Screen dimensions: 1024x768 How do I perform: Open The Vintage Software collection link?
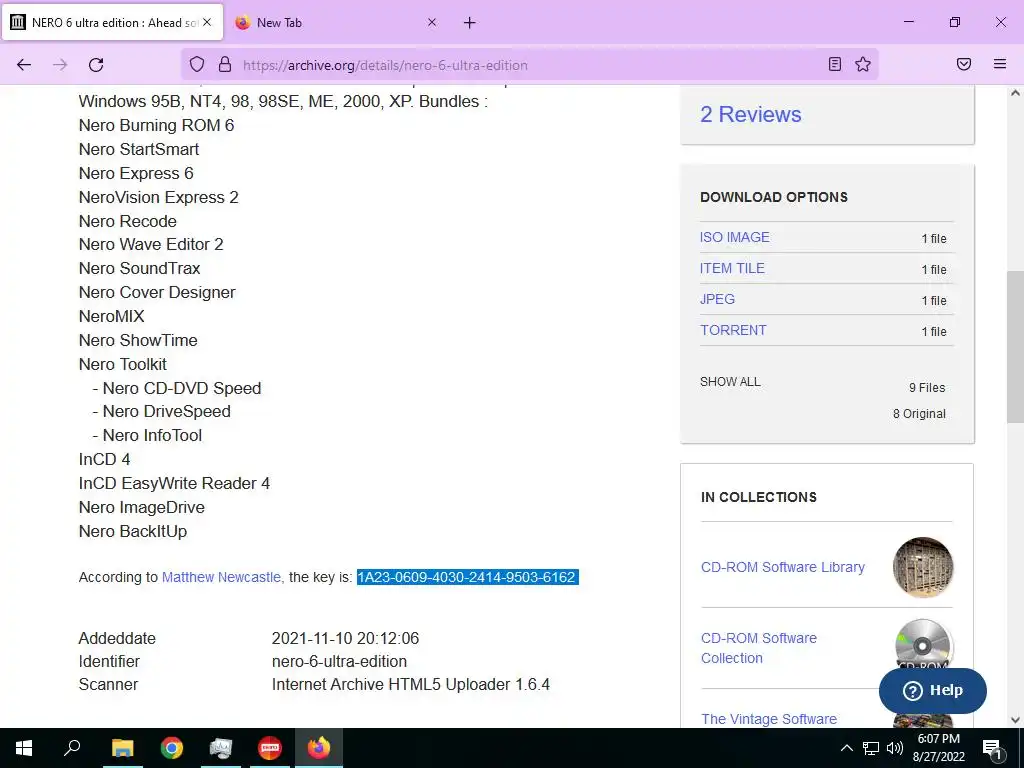pos(769,719)
